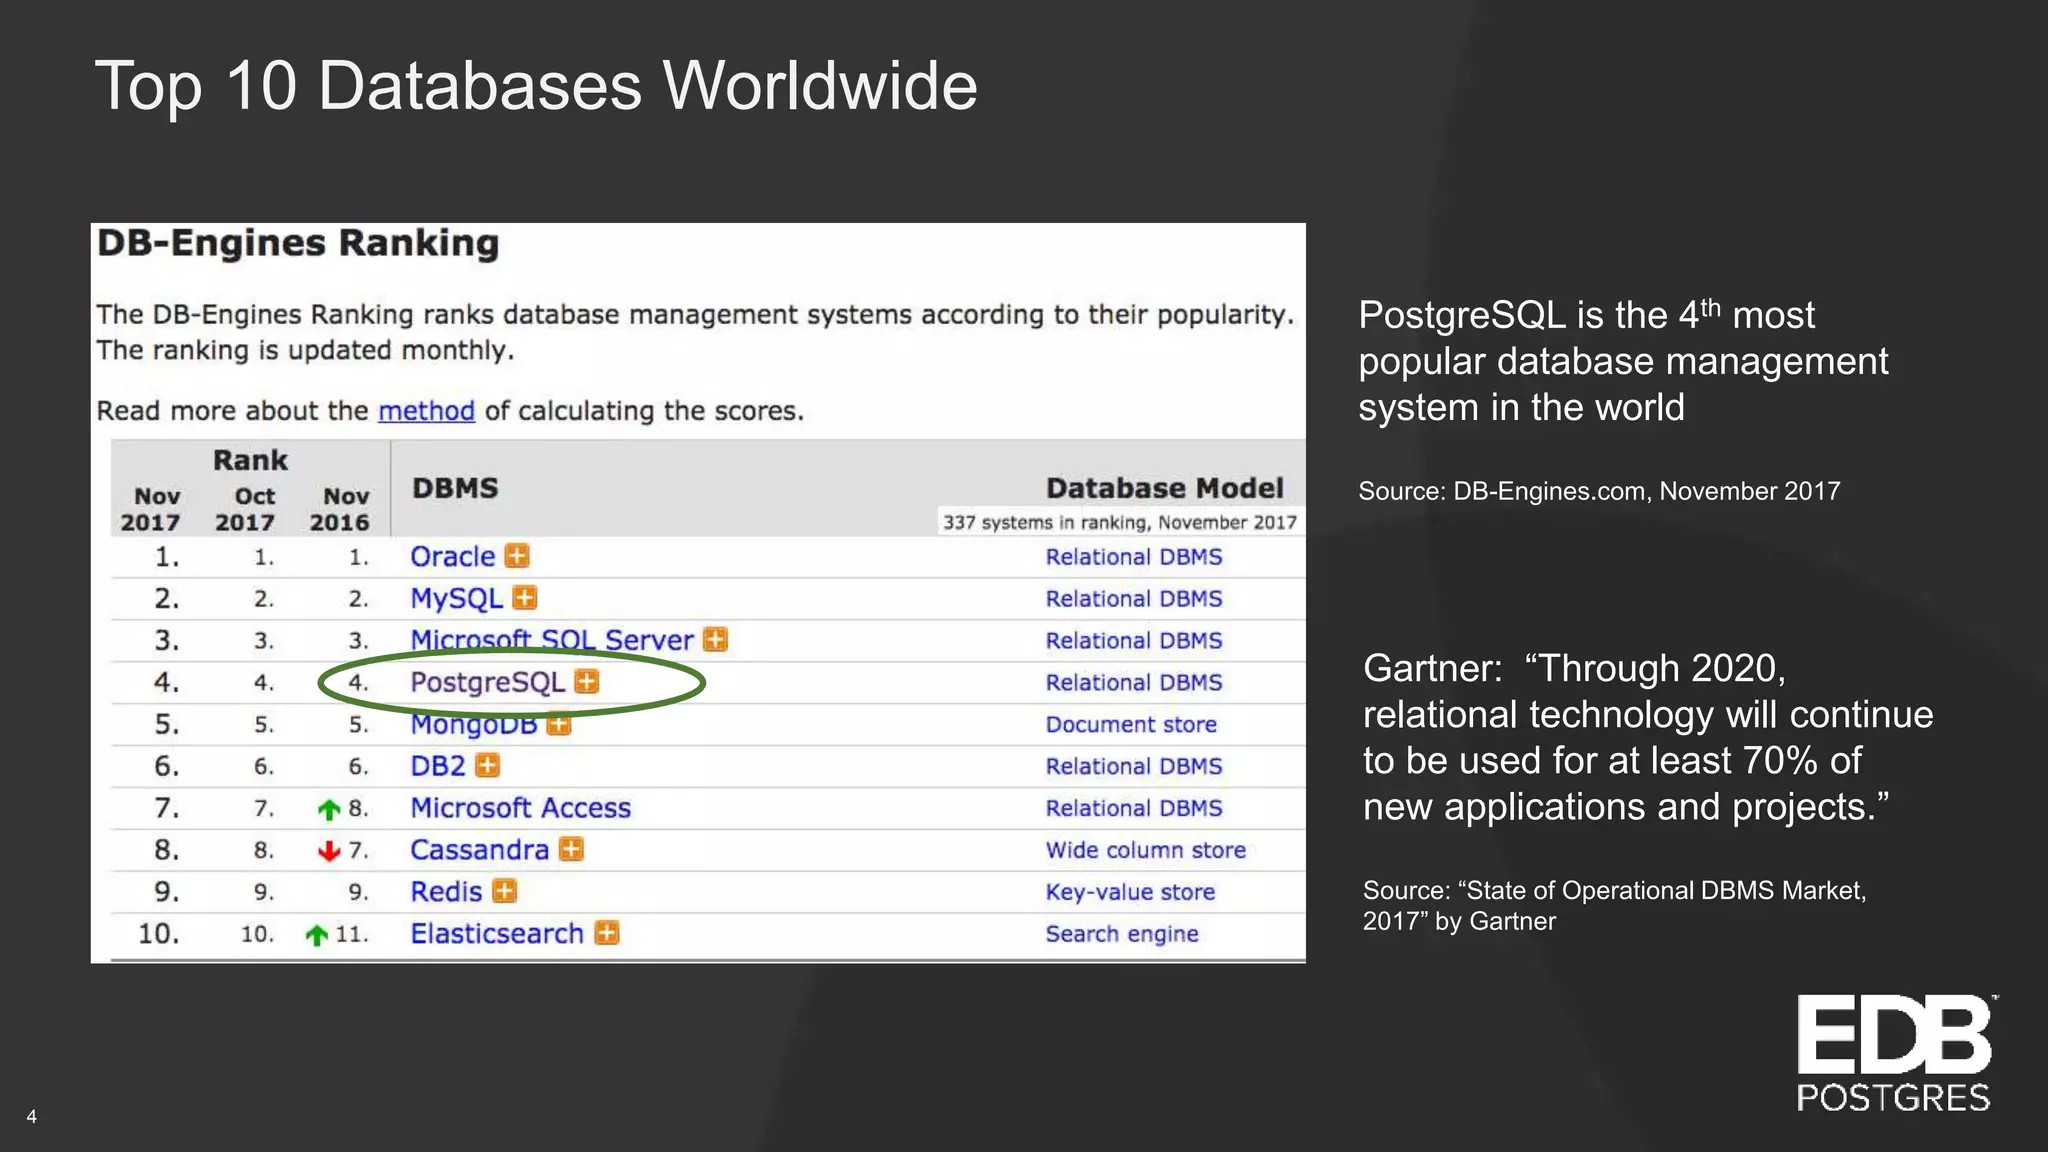Screen dimensions: 2048x1152
Task: Open the MongoDB link
Action: pos(474,725)
